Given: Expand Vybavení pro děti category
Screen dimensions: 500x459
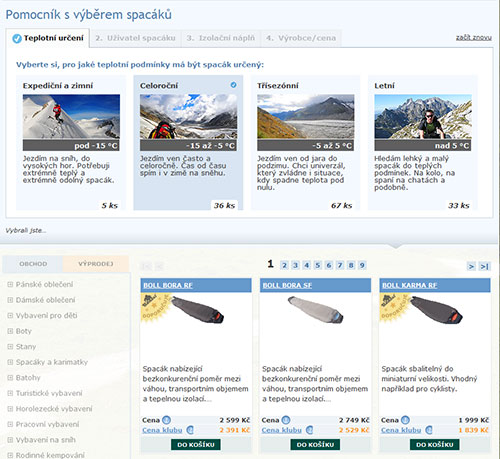Looking at the screenshot, I should 10,315.
